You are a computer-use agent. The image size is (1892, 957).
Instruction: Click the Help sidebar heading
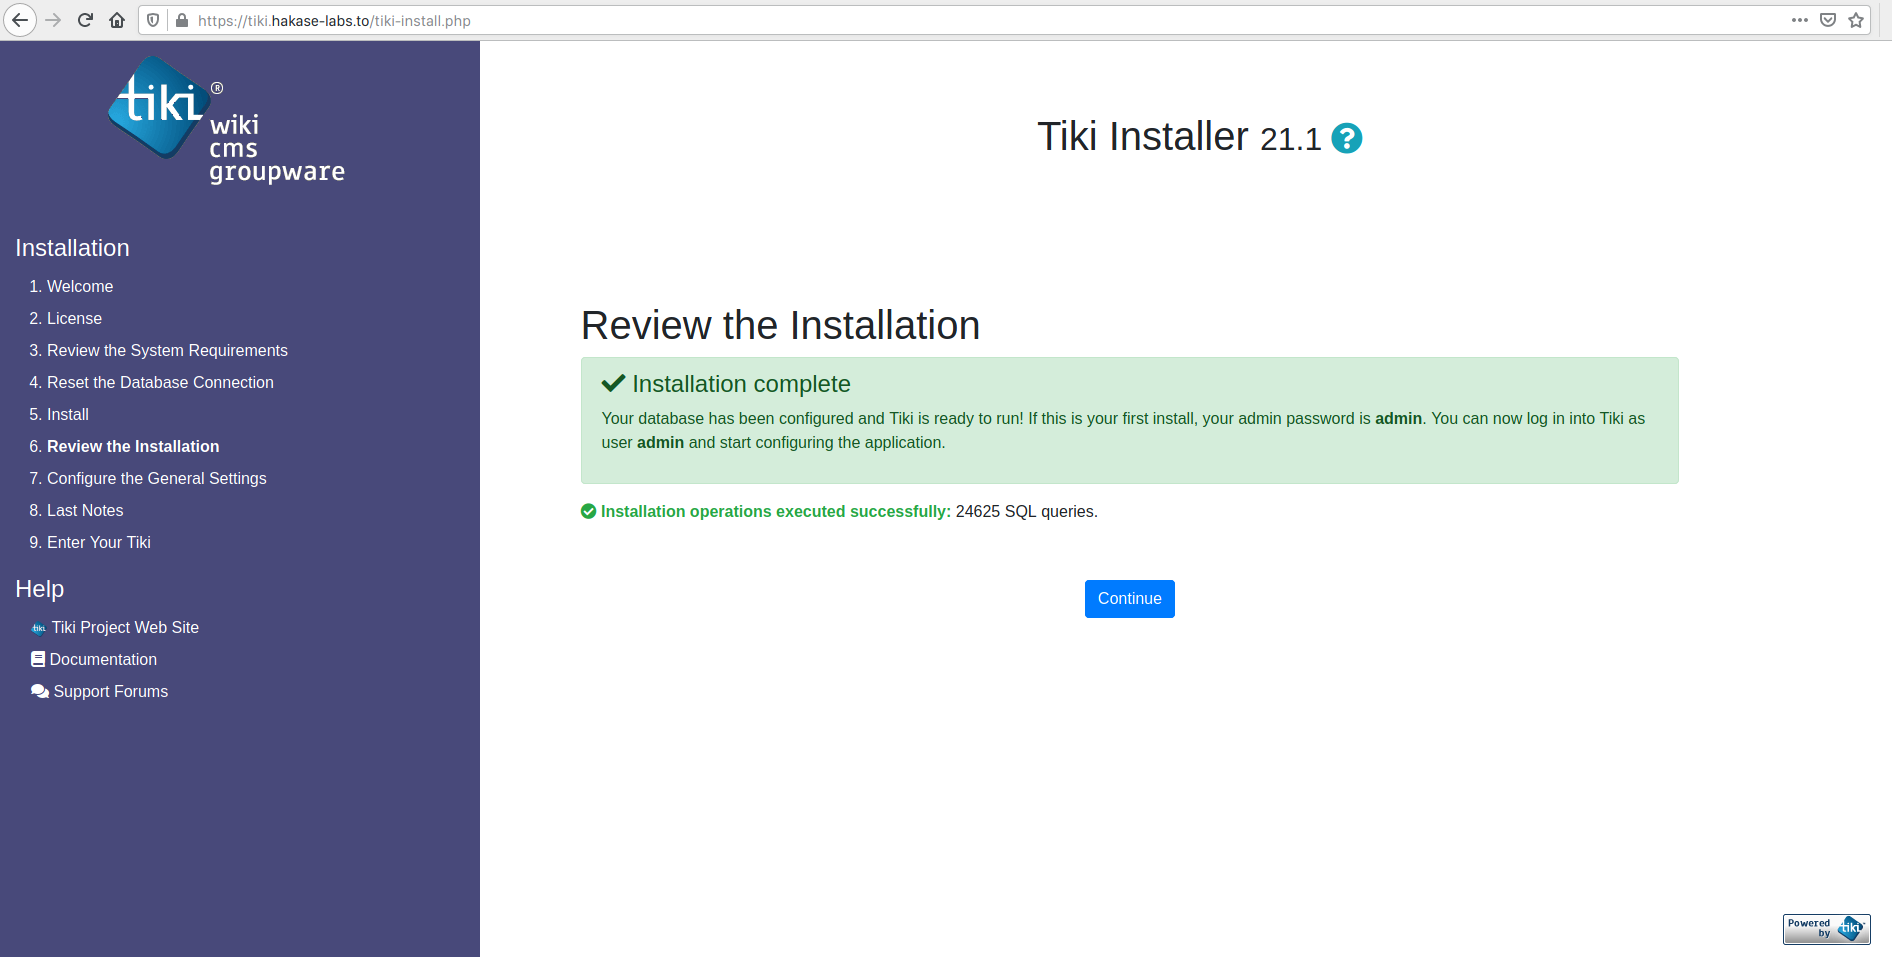point(40,589)
